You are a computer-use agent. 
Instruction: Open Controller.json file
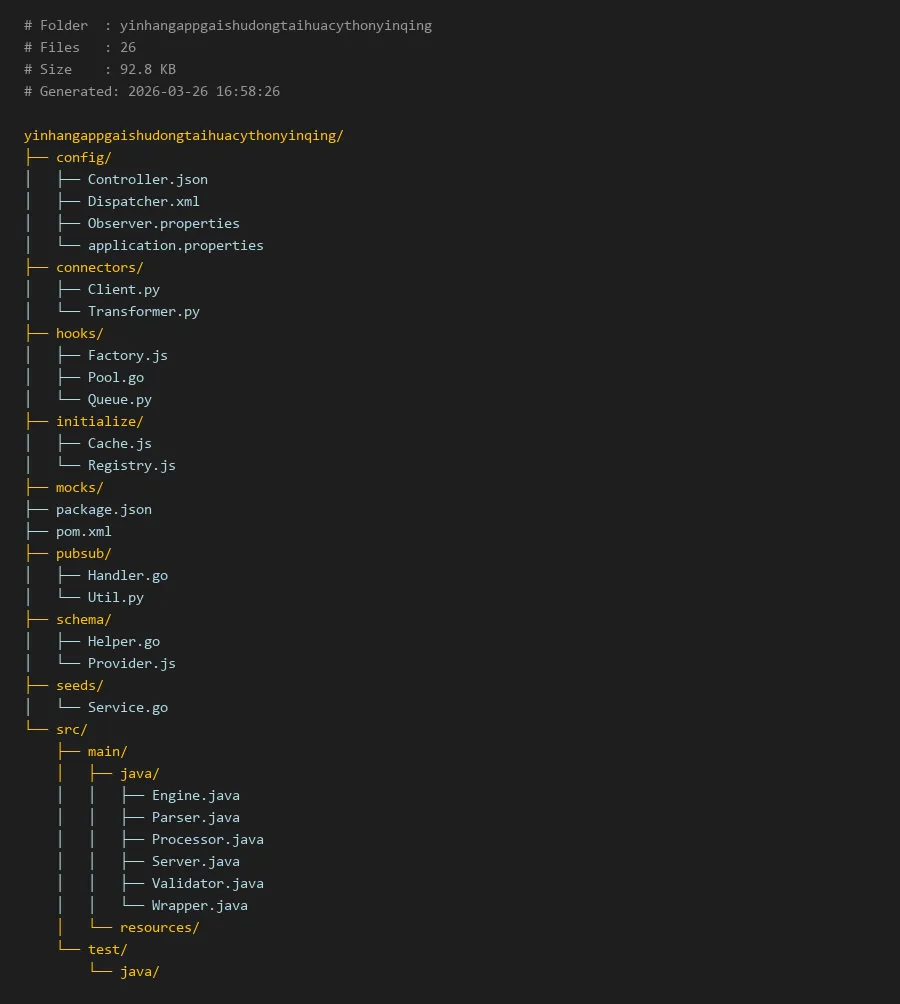pyautogui.click(x=147, y=179)
